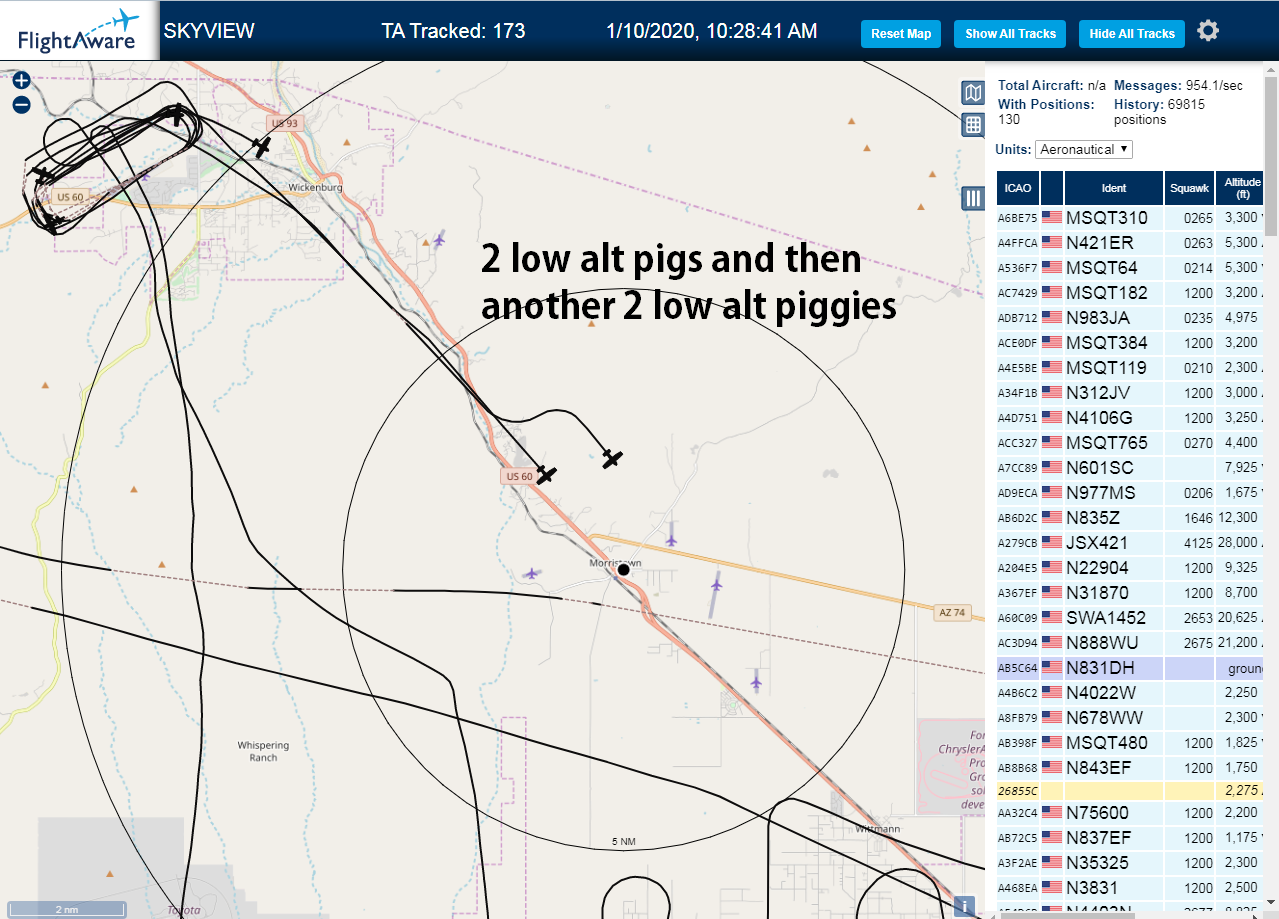Select aircraft row N835Z

(x=1130, y=517)
